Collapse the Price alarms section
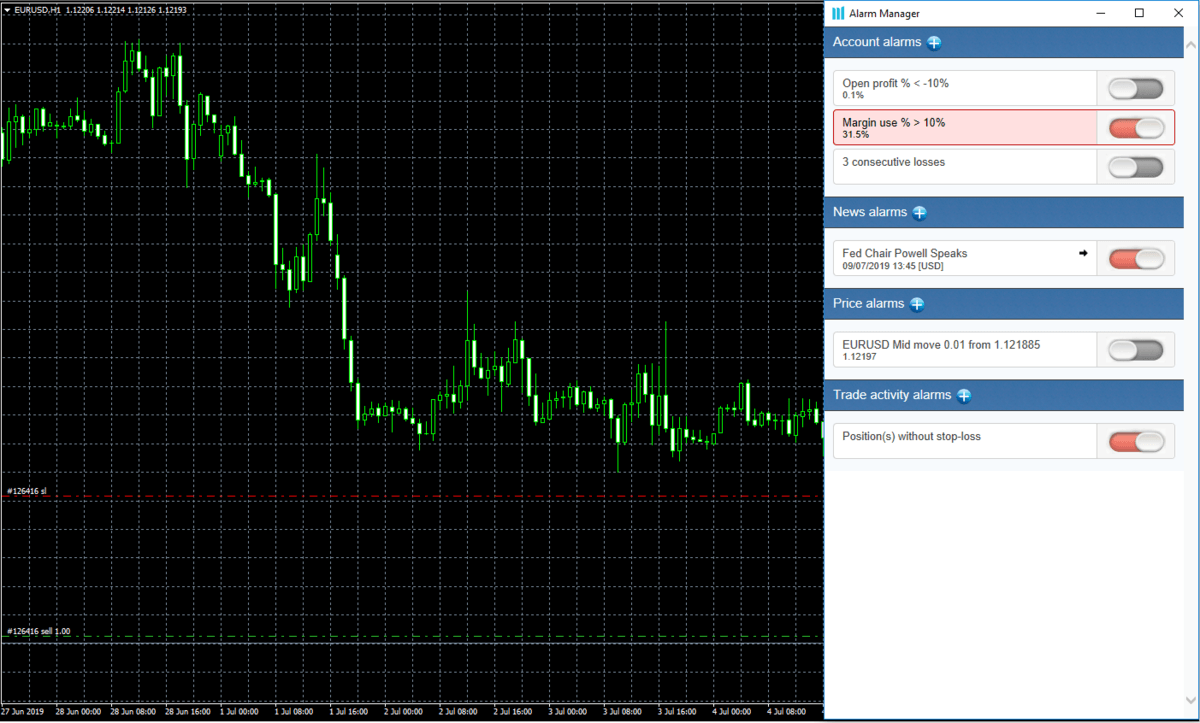The height and width of the screenshot is (723, 1200). pos(868,304)
